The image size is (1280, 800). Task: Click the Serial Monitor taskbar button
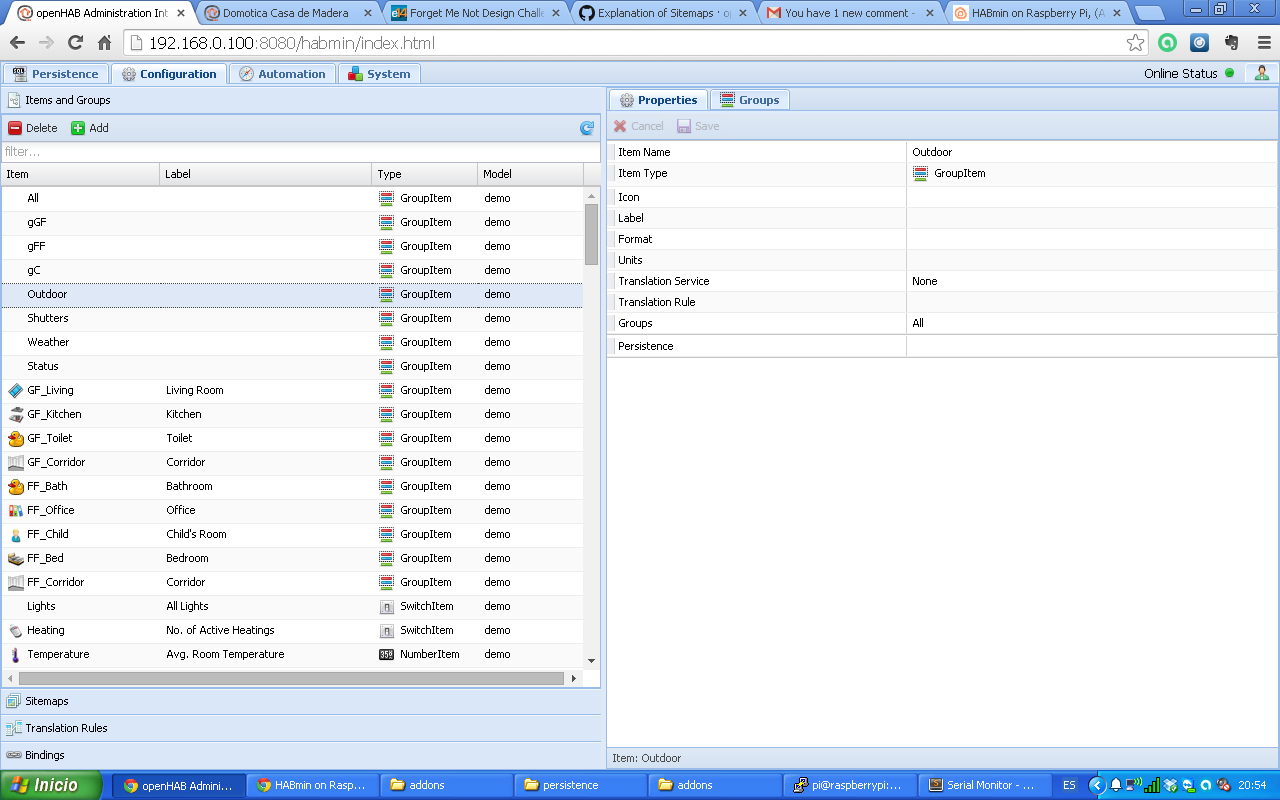click(984, 785)
